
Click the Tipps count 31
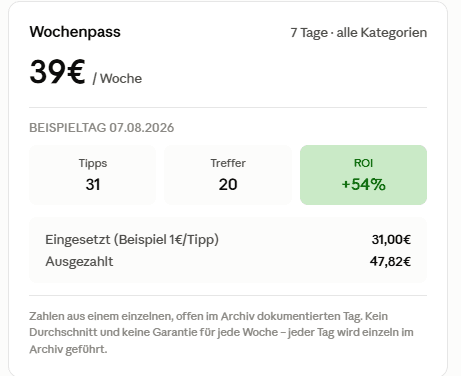pyautogui.click(x=93, y=184)
